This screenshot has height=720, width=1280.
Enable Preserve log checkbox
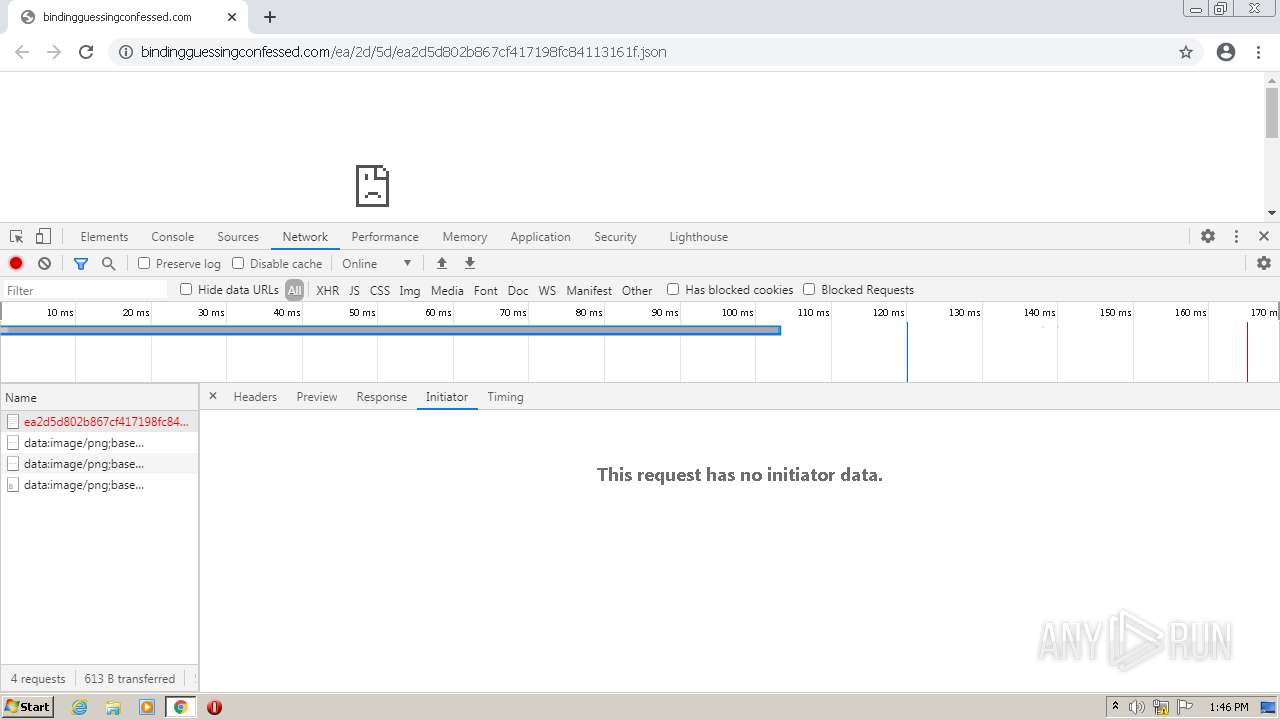click(144, 263)
